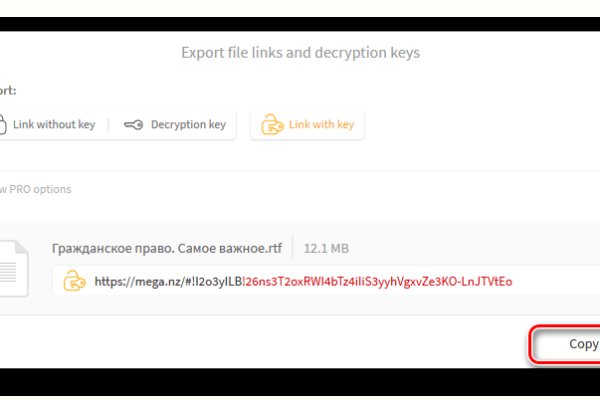Click the file name Гражданское право. Самое важное.rtf
This screenshot has width=600, height=400.
click(x=166, y=248)
